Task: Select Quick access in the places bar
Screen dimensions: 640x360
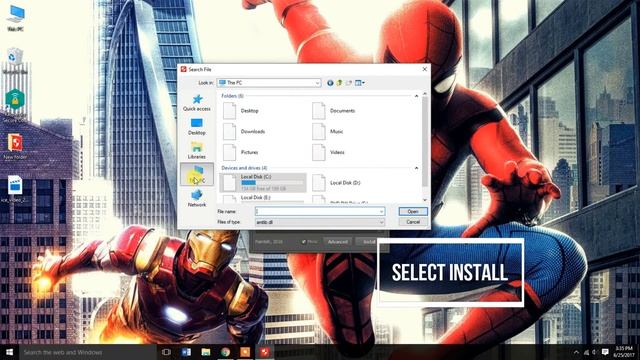Action: point(197,103)
